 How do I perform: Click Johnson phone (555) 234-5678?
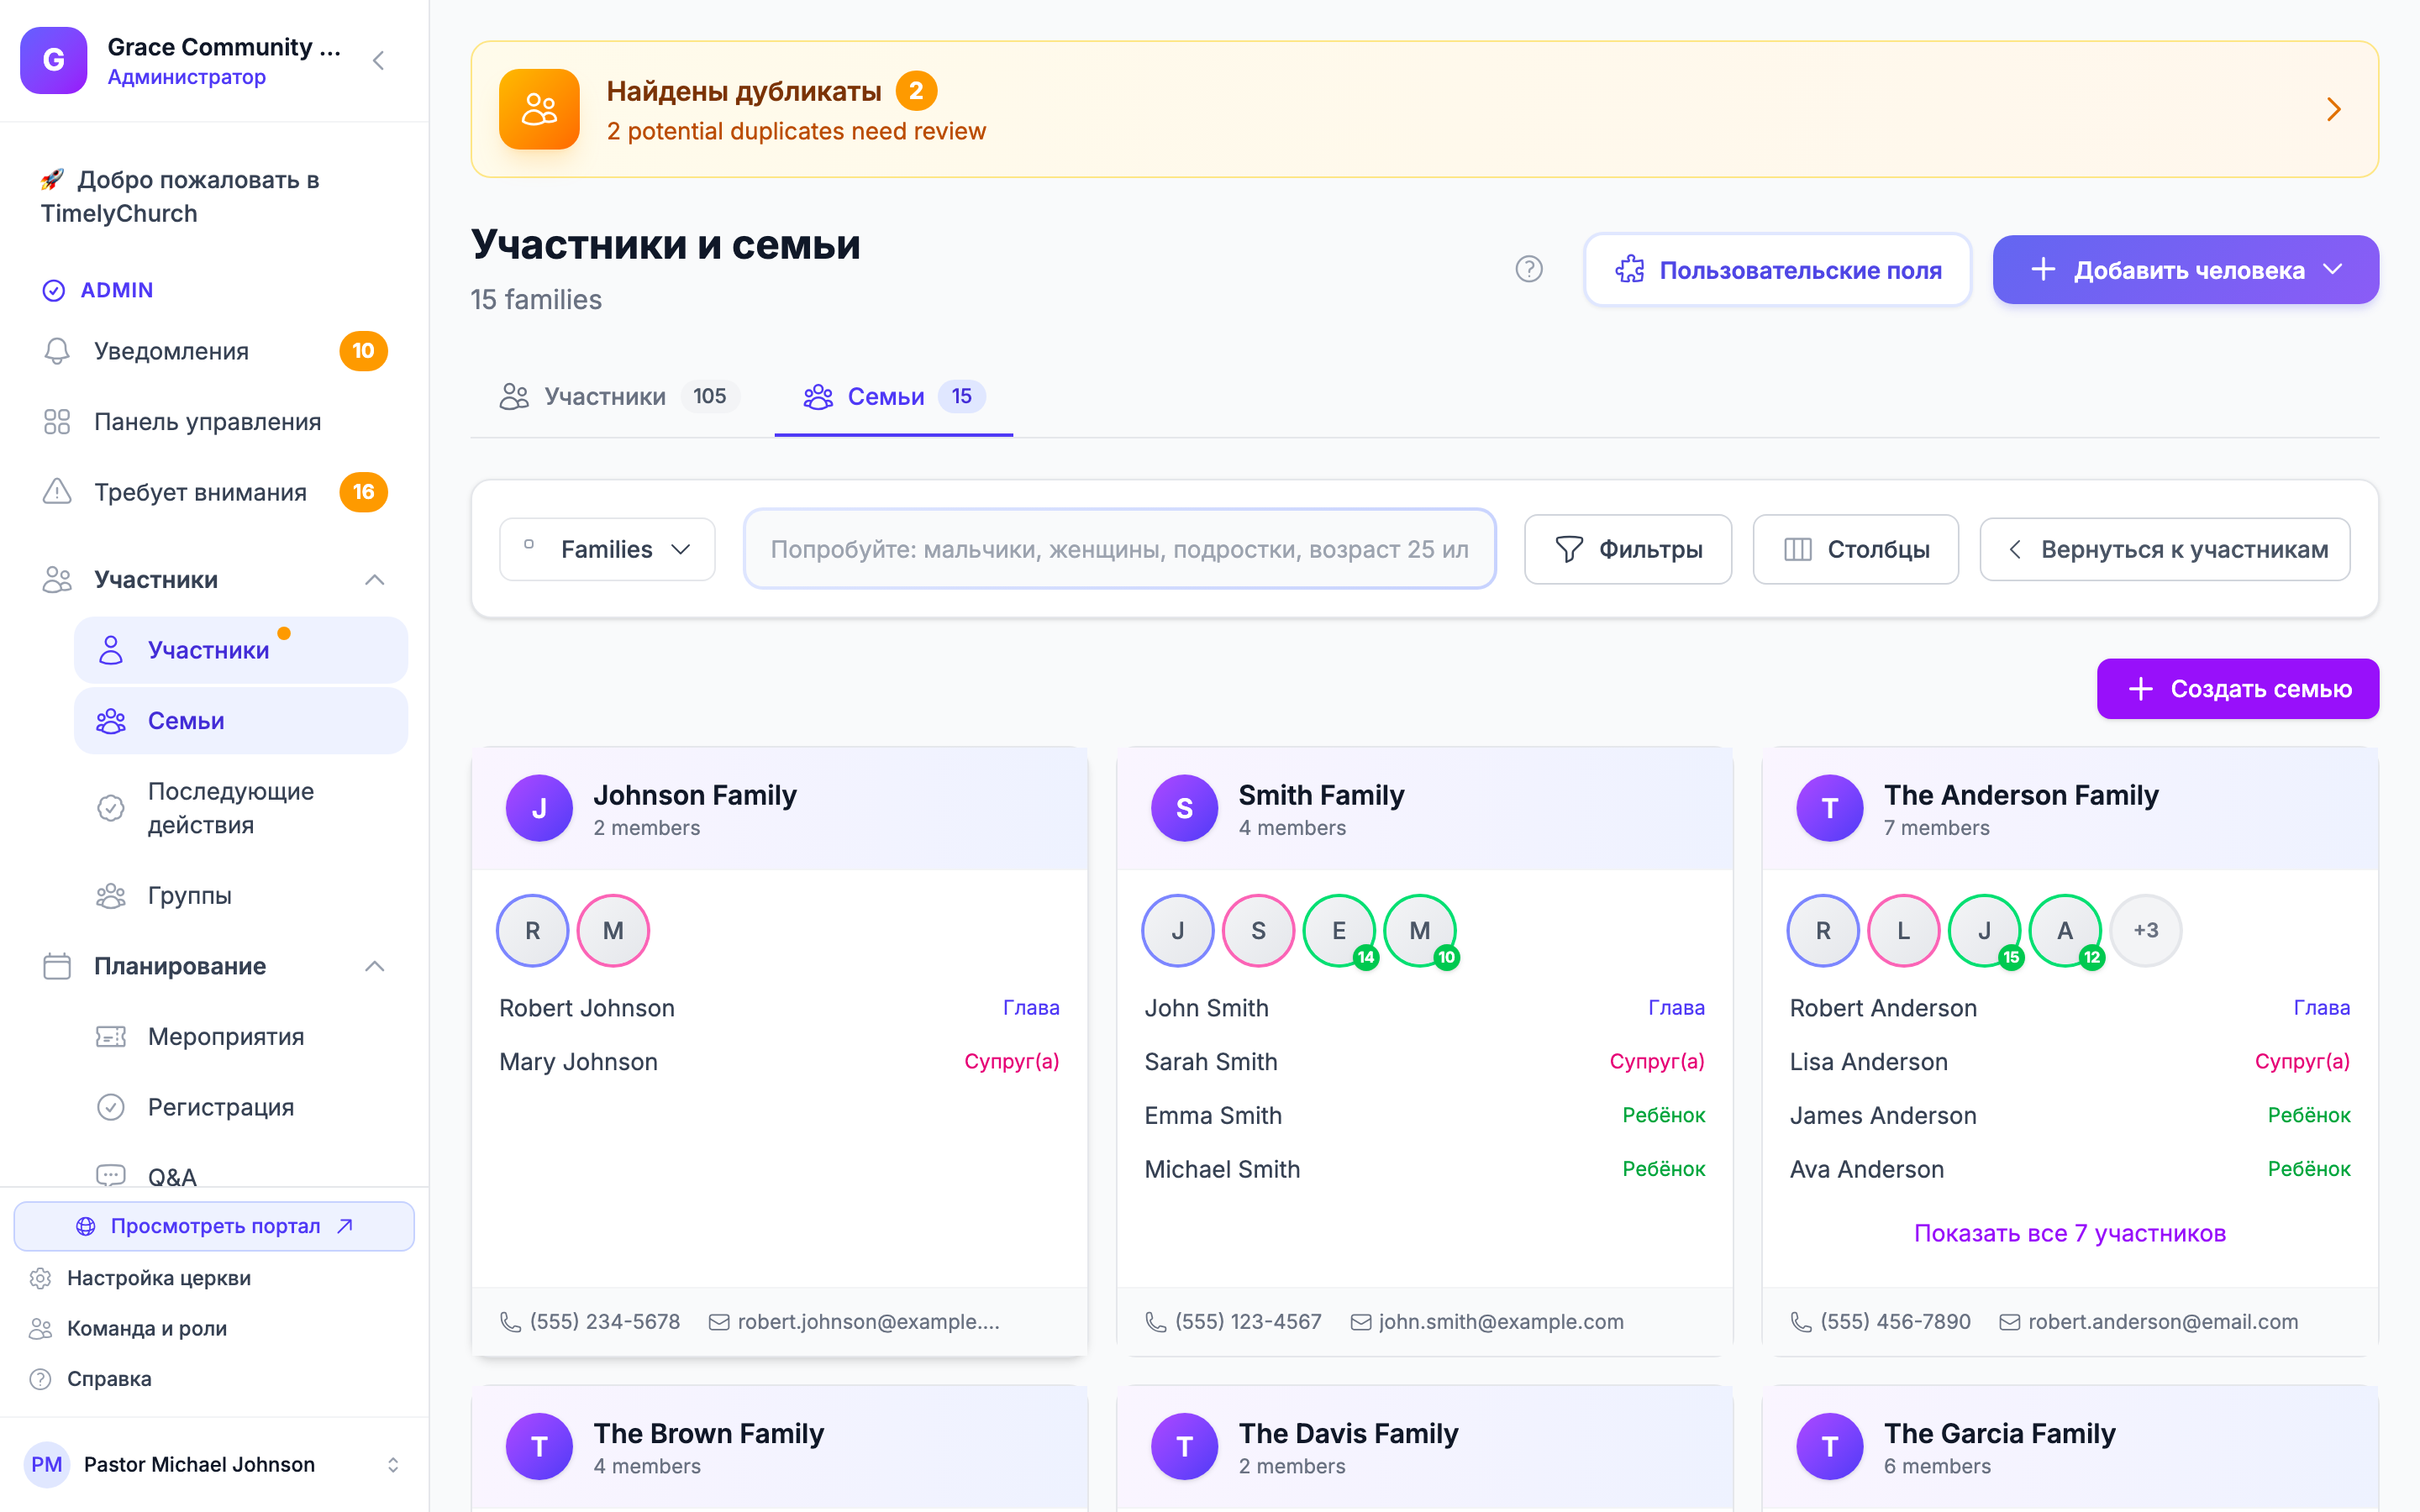[x=590, y=1322]
